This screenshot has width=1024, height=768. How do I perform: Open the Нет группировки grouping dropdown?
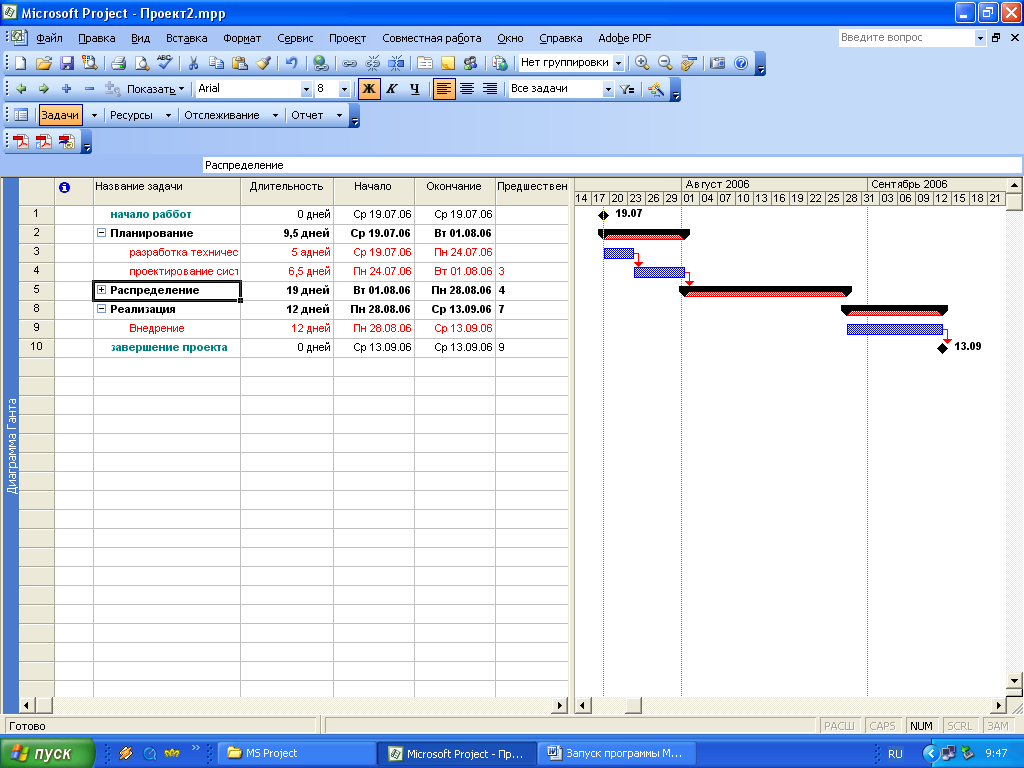click(618, 63)
